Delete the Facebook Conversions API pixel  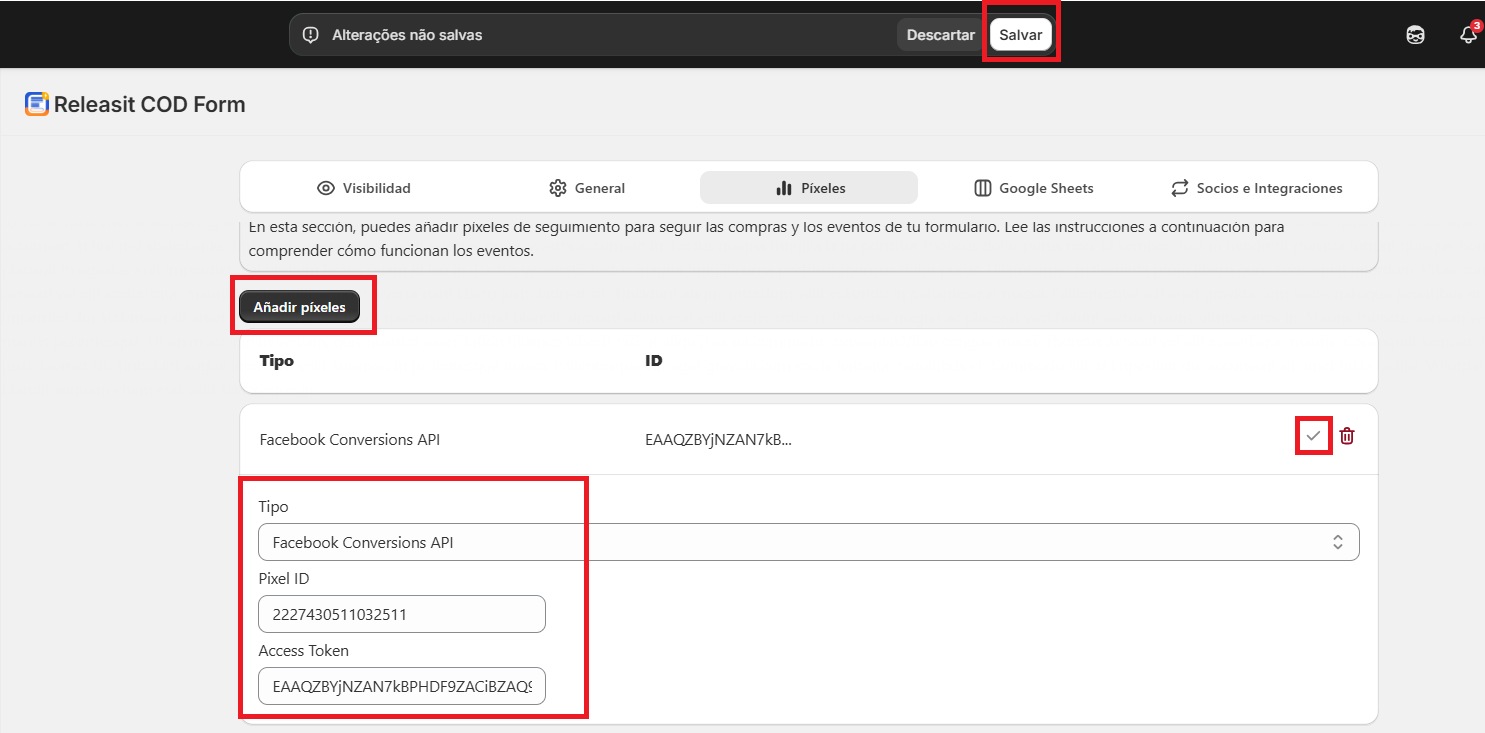[1347, 436]
